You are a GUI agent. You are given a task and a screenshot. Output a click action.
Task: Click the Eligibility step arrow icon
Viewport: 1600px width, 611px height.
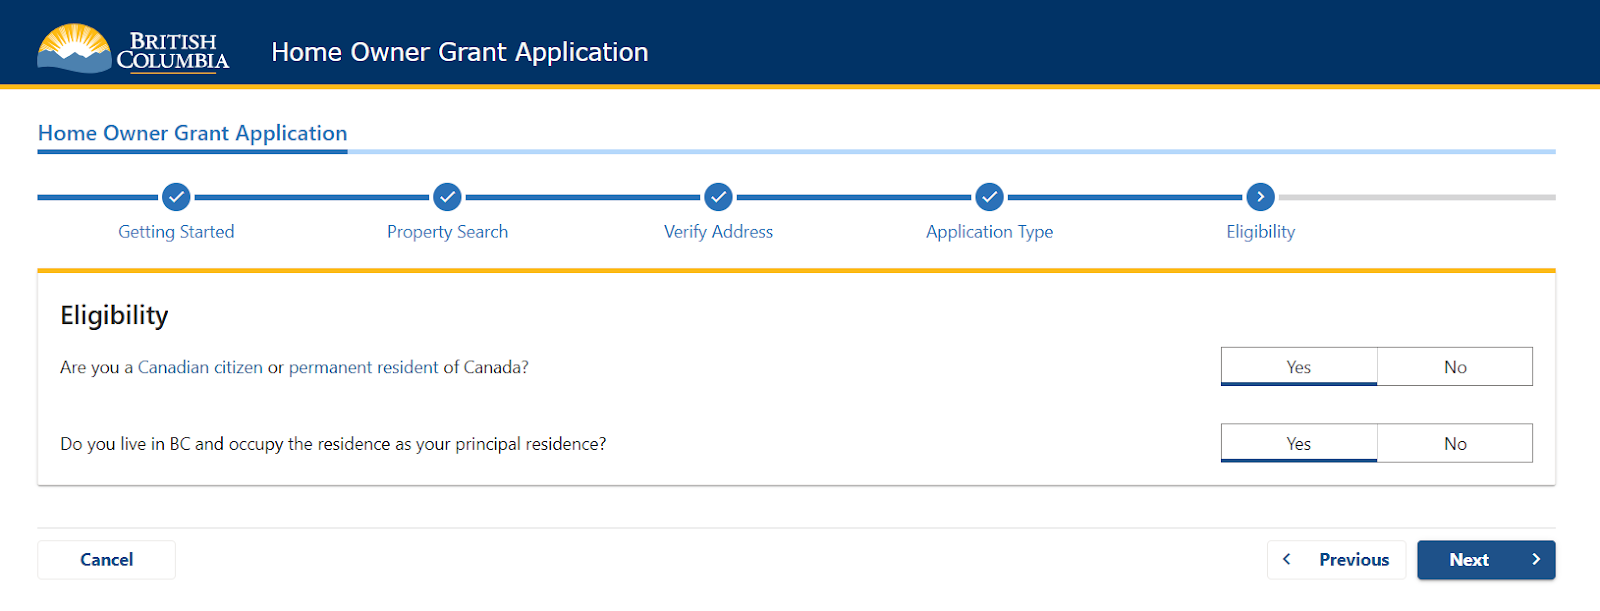(x=1260, y=197)
